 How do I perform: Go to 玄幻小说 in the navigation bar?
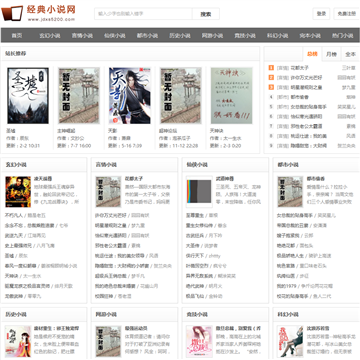click(50, 35)
